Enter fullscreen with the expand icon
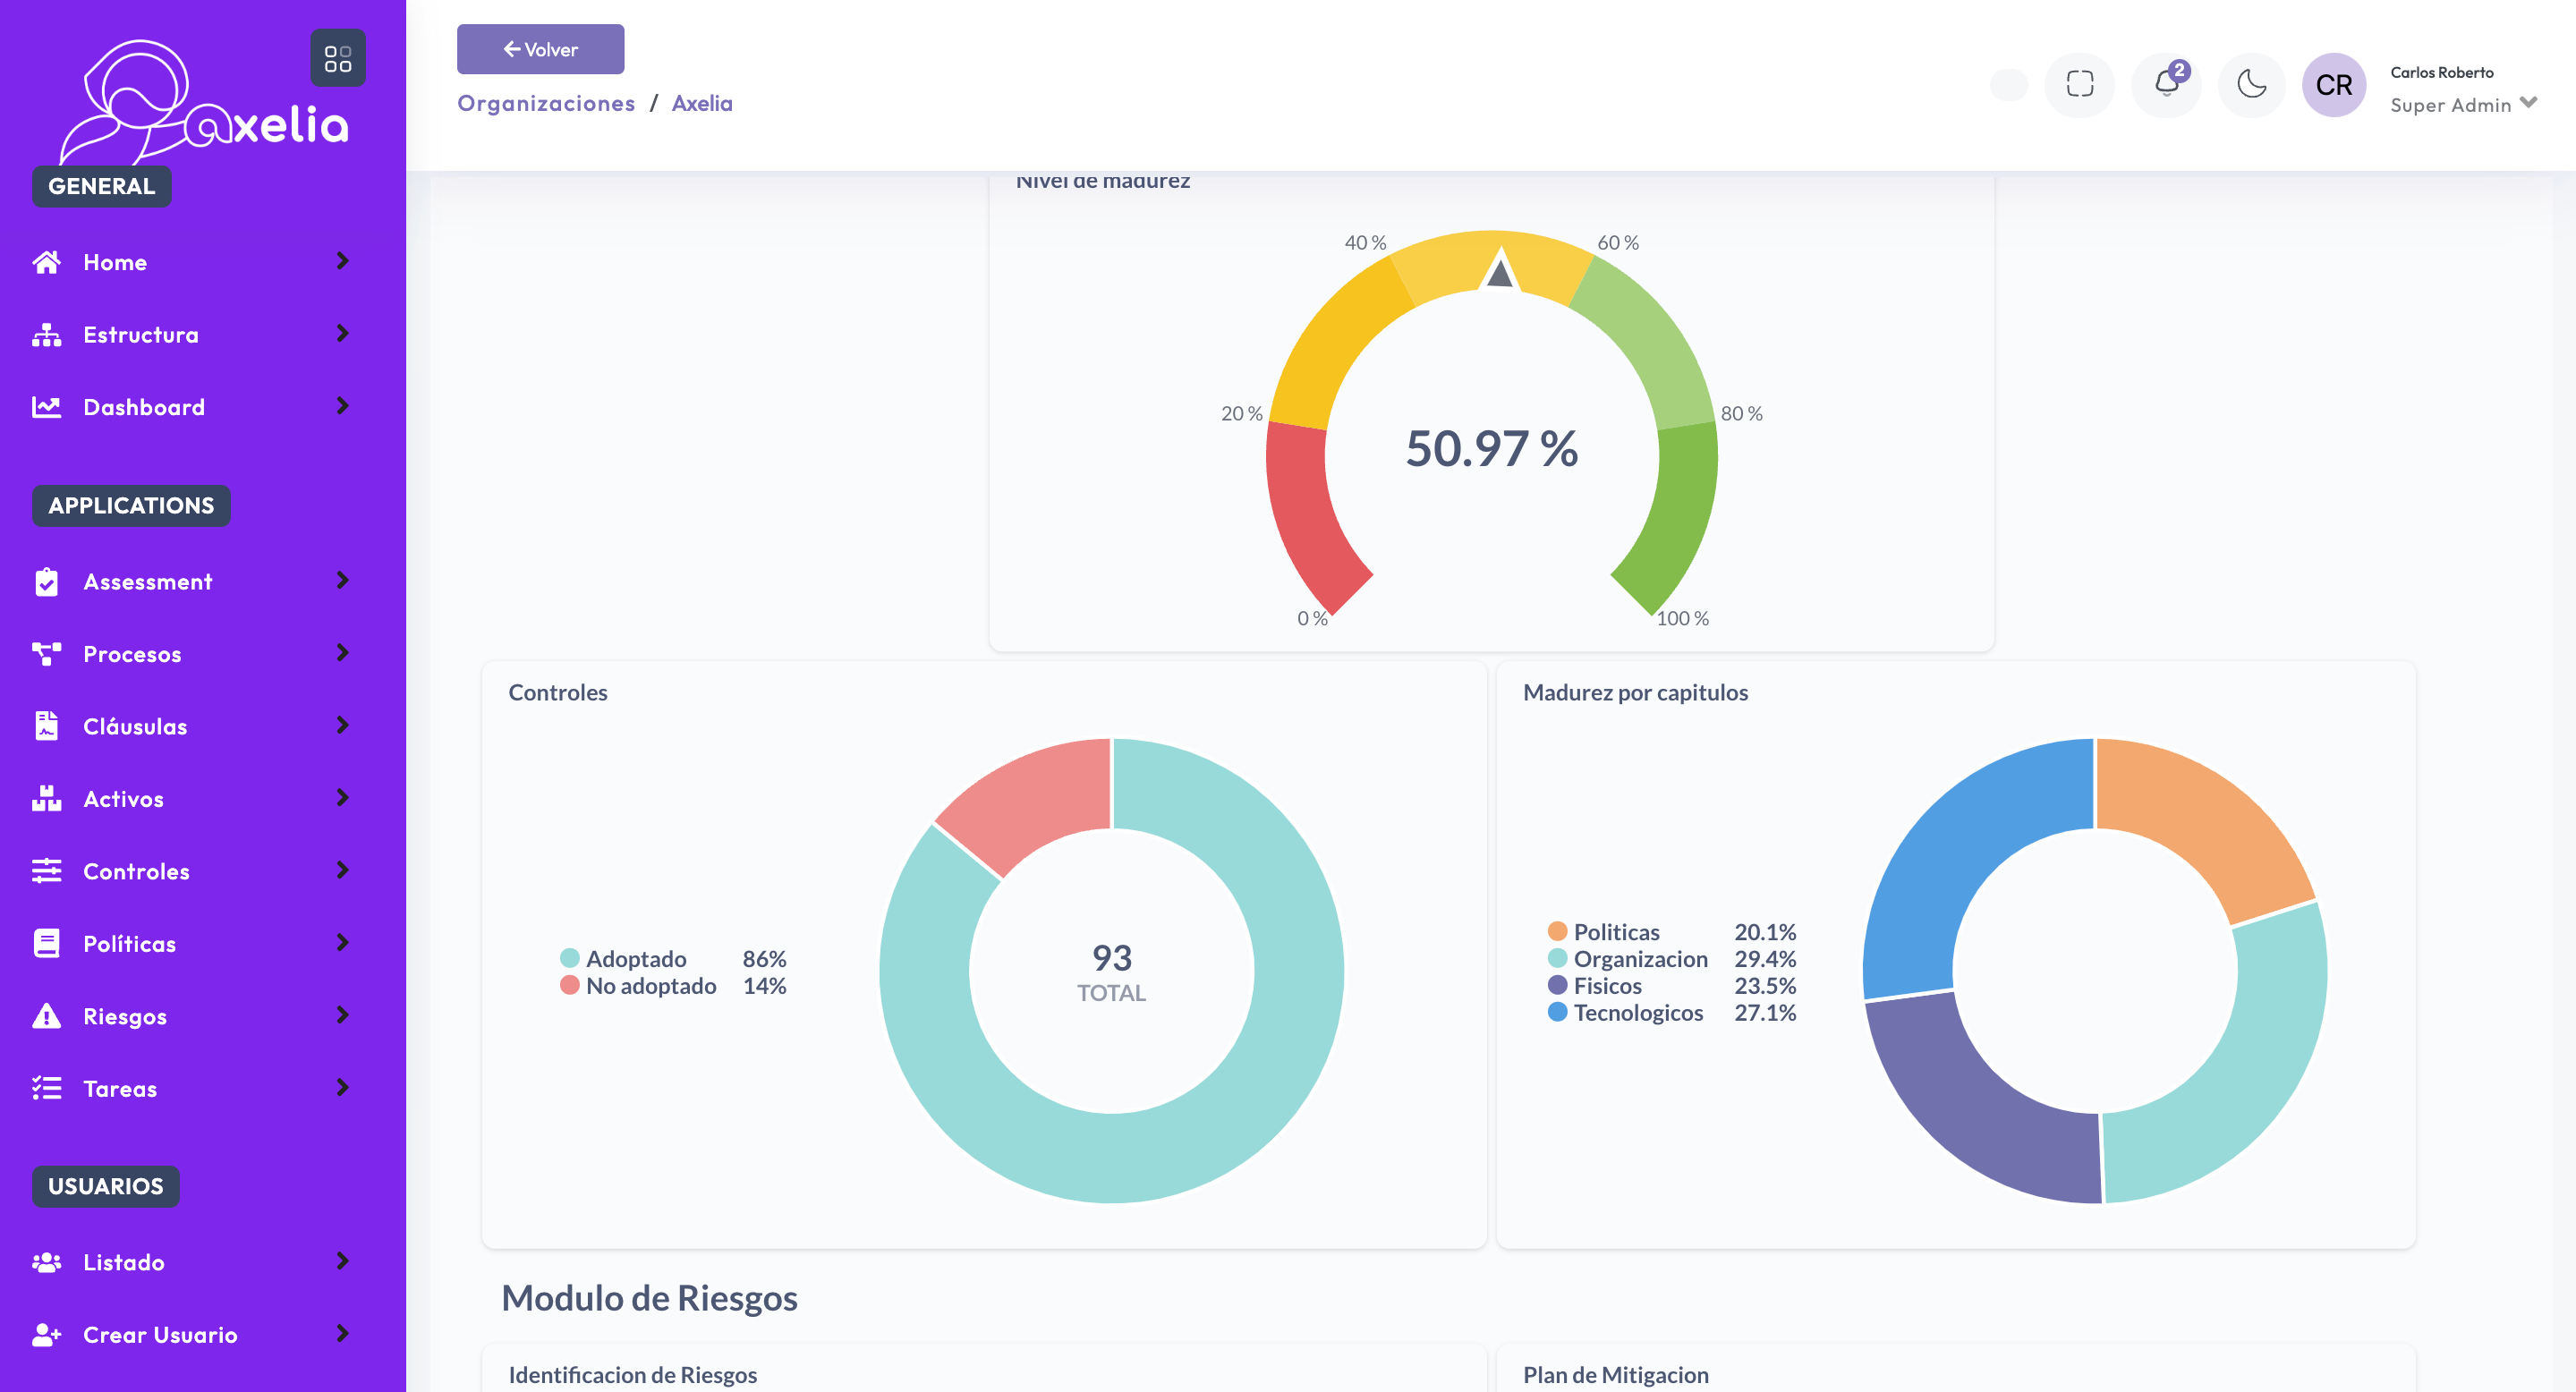The width and height of the screenshot is (2576, 1392). [x=2079, y=84]
